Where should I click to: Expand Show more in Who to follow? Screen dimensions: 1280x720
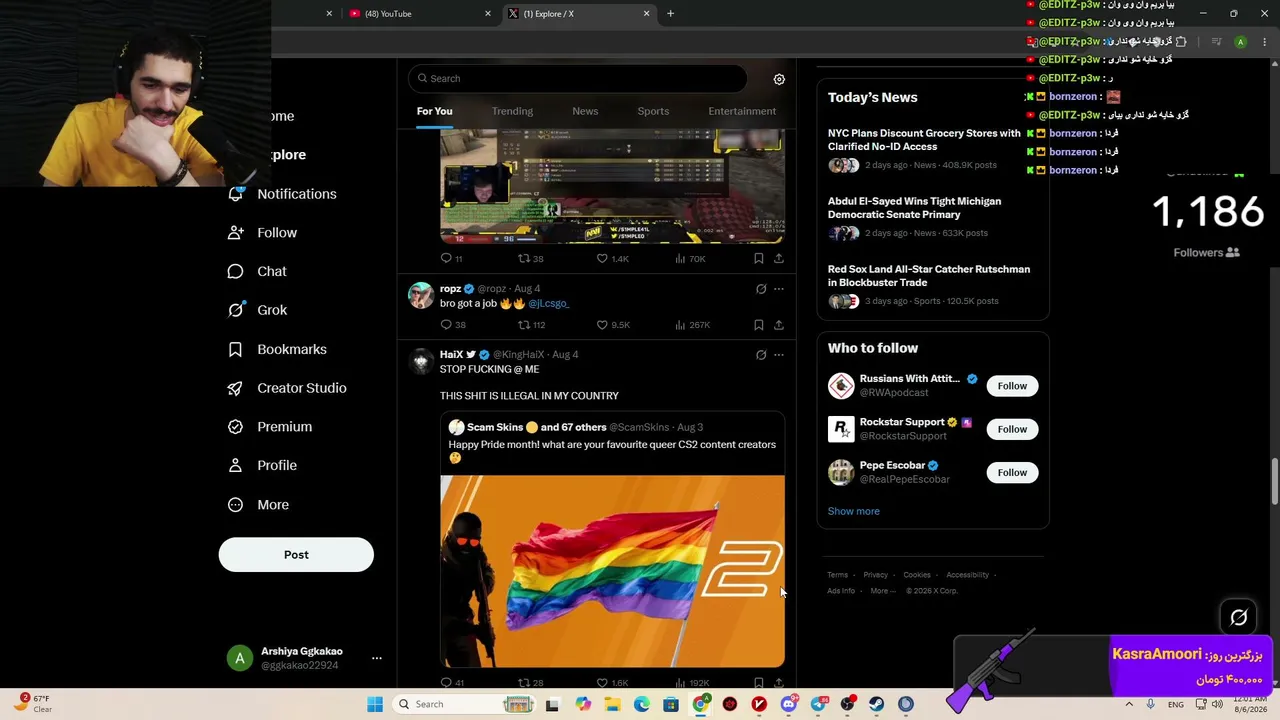853,511
